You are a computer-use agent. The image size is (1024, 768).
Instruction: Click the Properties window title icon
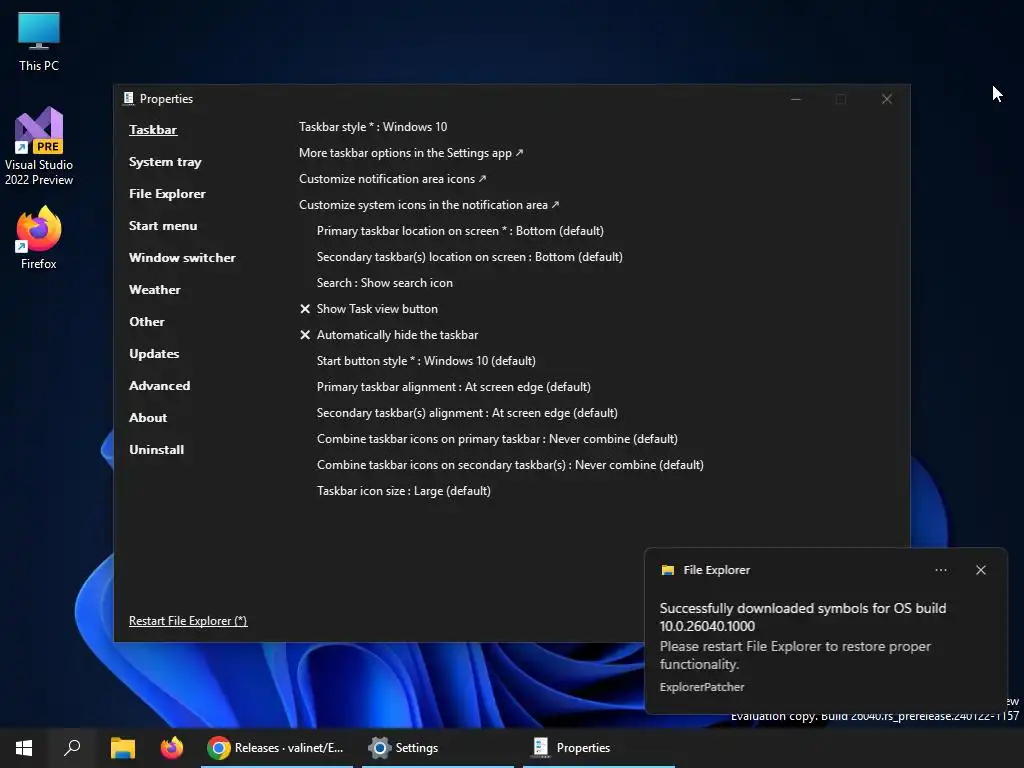point(128,99)
